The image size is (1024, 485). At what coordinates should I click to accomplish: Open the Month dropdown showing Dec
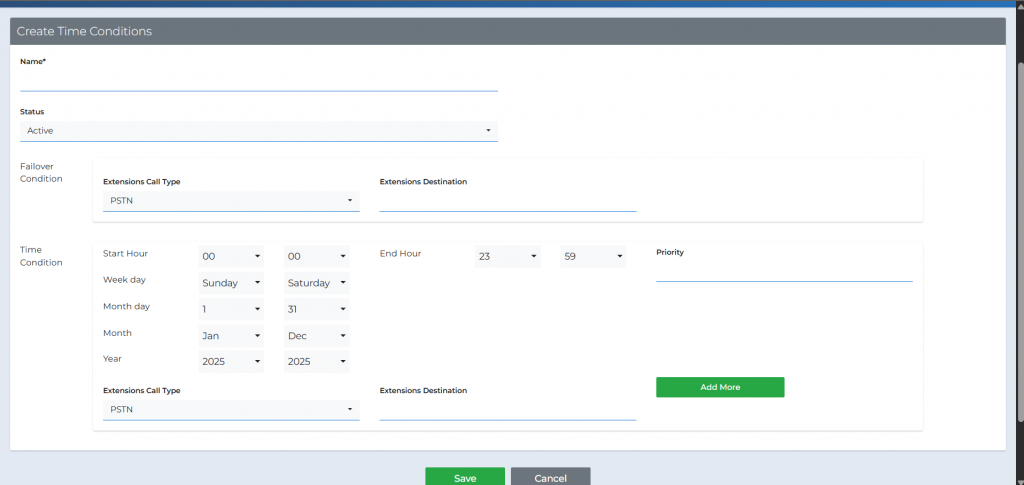point(316,336)
